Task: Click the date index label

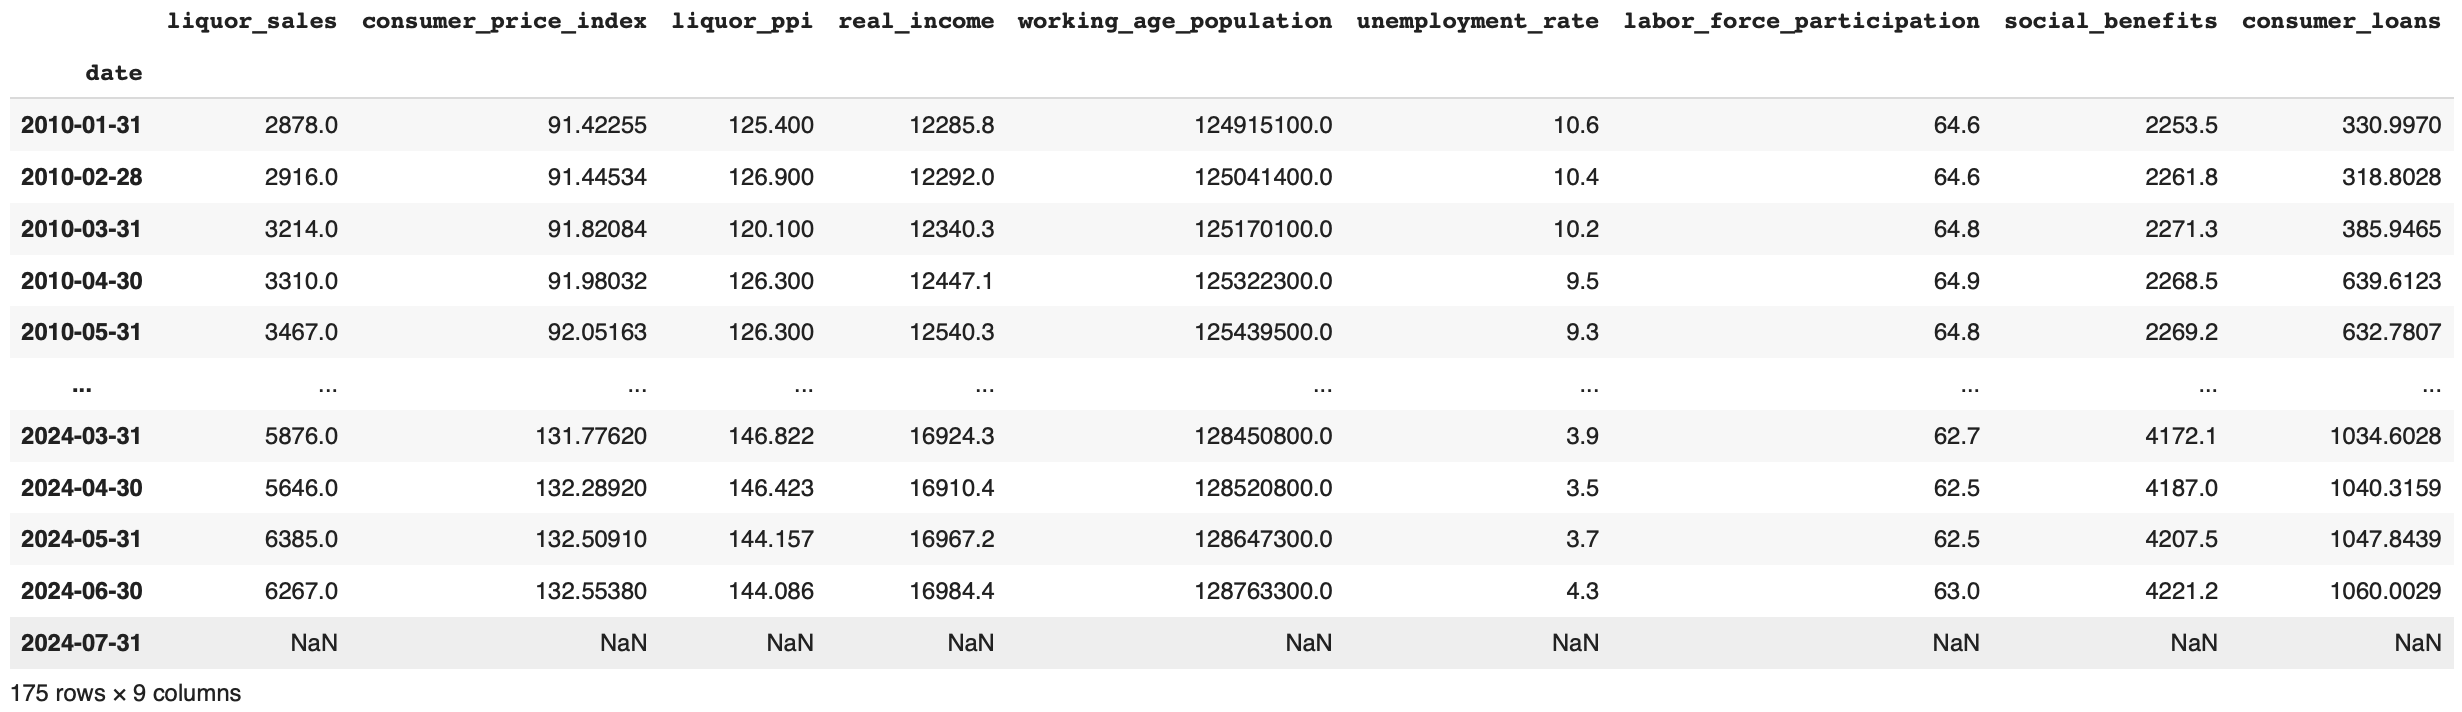Action: point(113,73)
